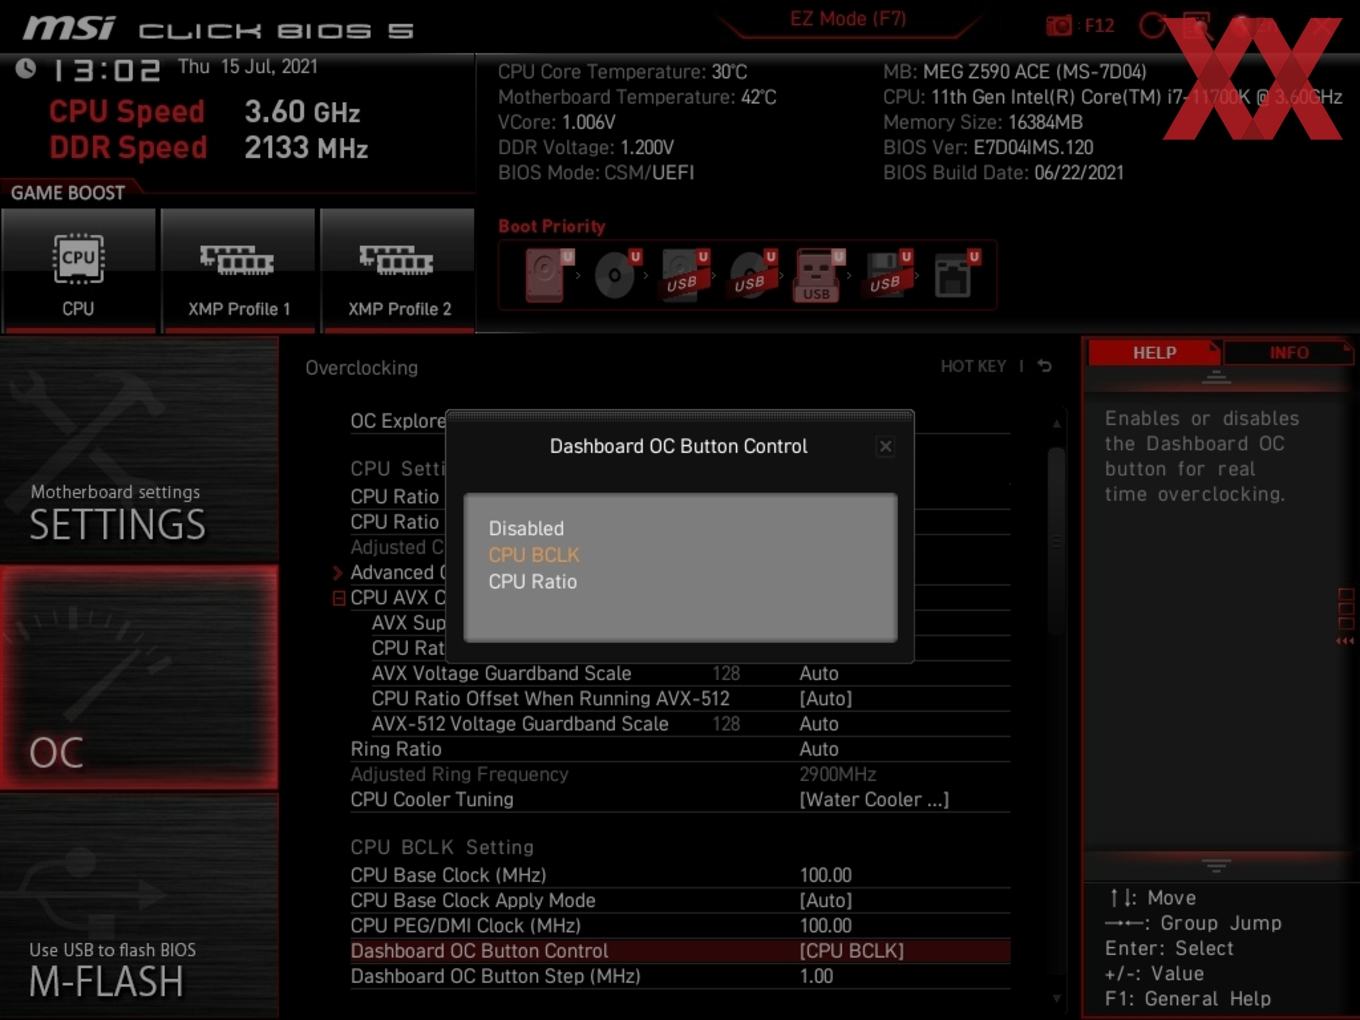Open the OC section

pos(139,678)
